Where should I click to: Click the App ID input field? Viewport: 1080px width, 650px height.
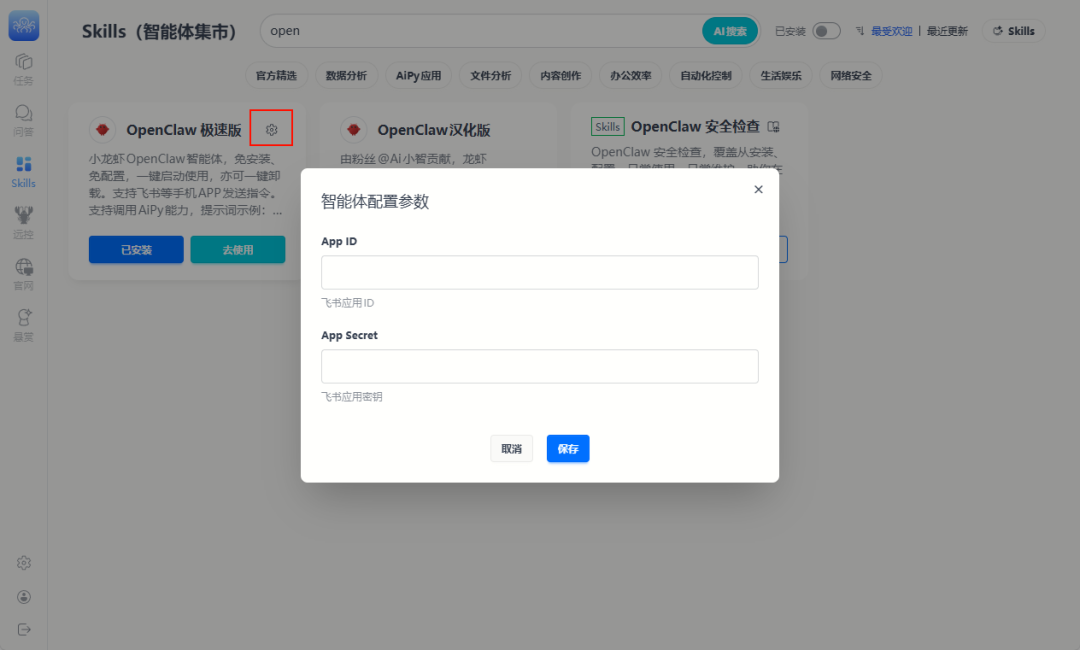click(x=539, y=272)
